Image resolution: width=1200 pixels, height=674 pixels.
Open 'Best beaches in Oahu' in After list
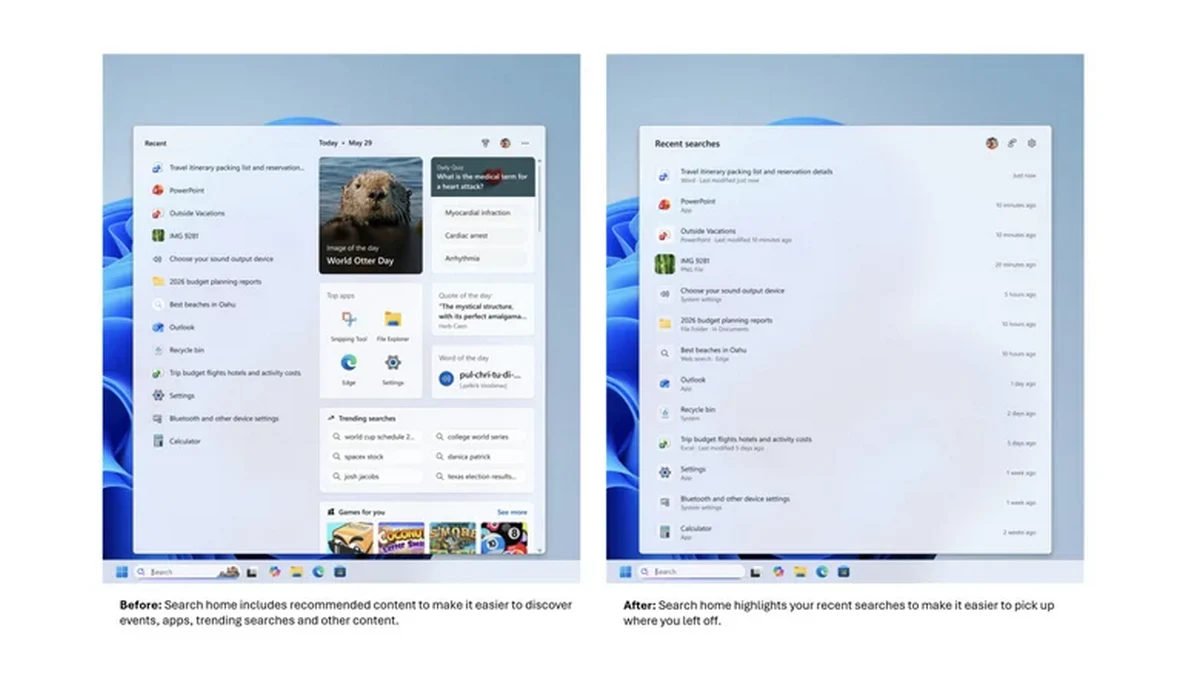click(x=846, y=353)
